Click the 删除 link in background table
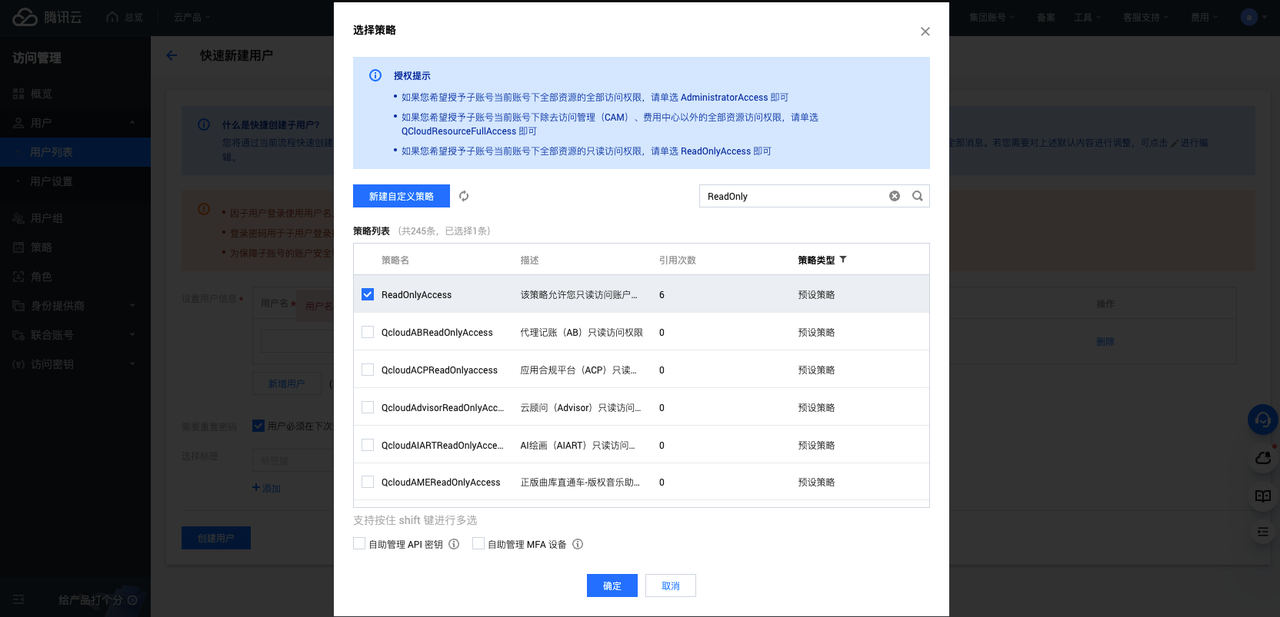 click(x=1105, y=342)
